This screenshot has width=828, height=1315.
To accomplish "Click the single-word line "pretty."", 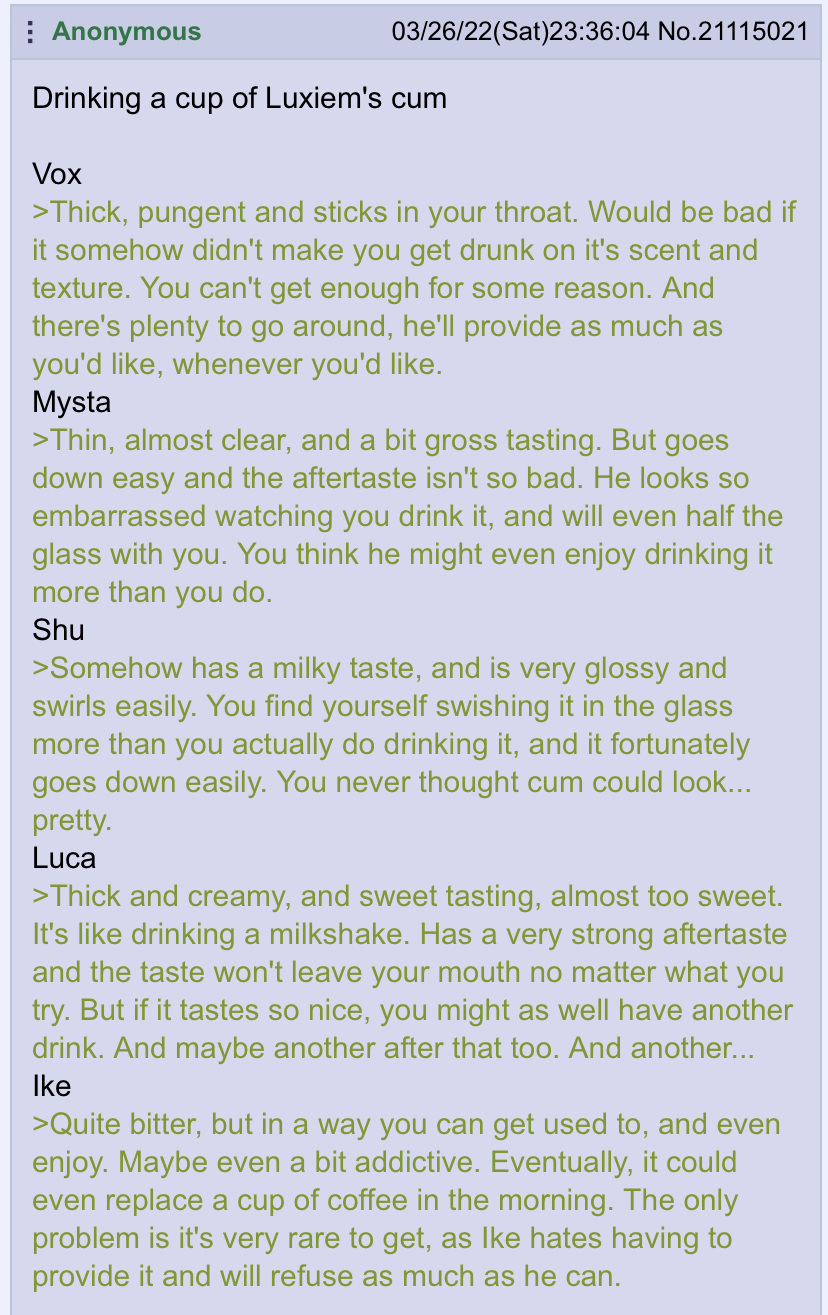I will click(x=70, y=820).
